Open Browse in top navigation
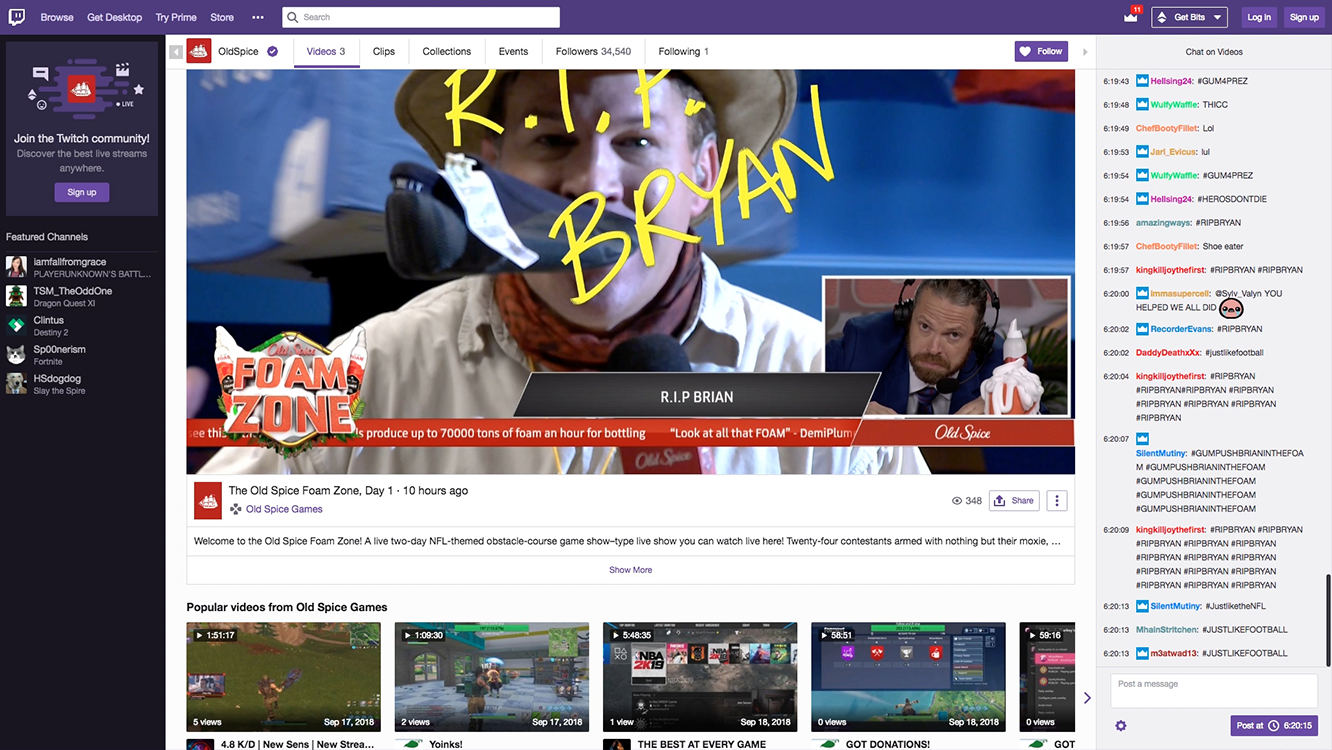The image size is (1332, 750). click(57, 17)
